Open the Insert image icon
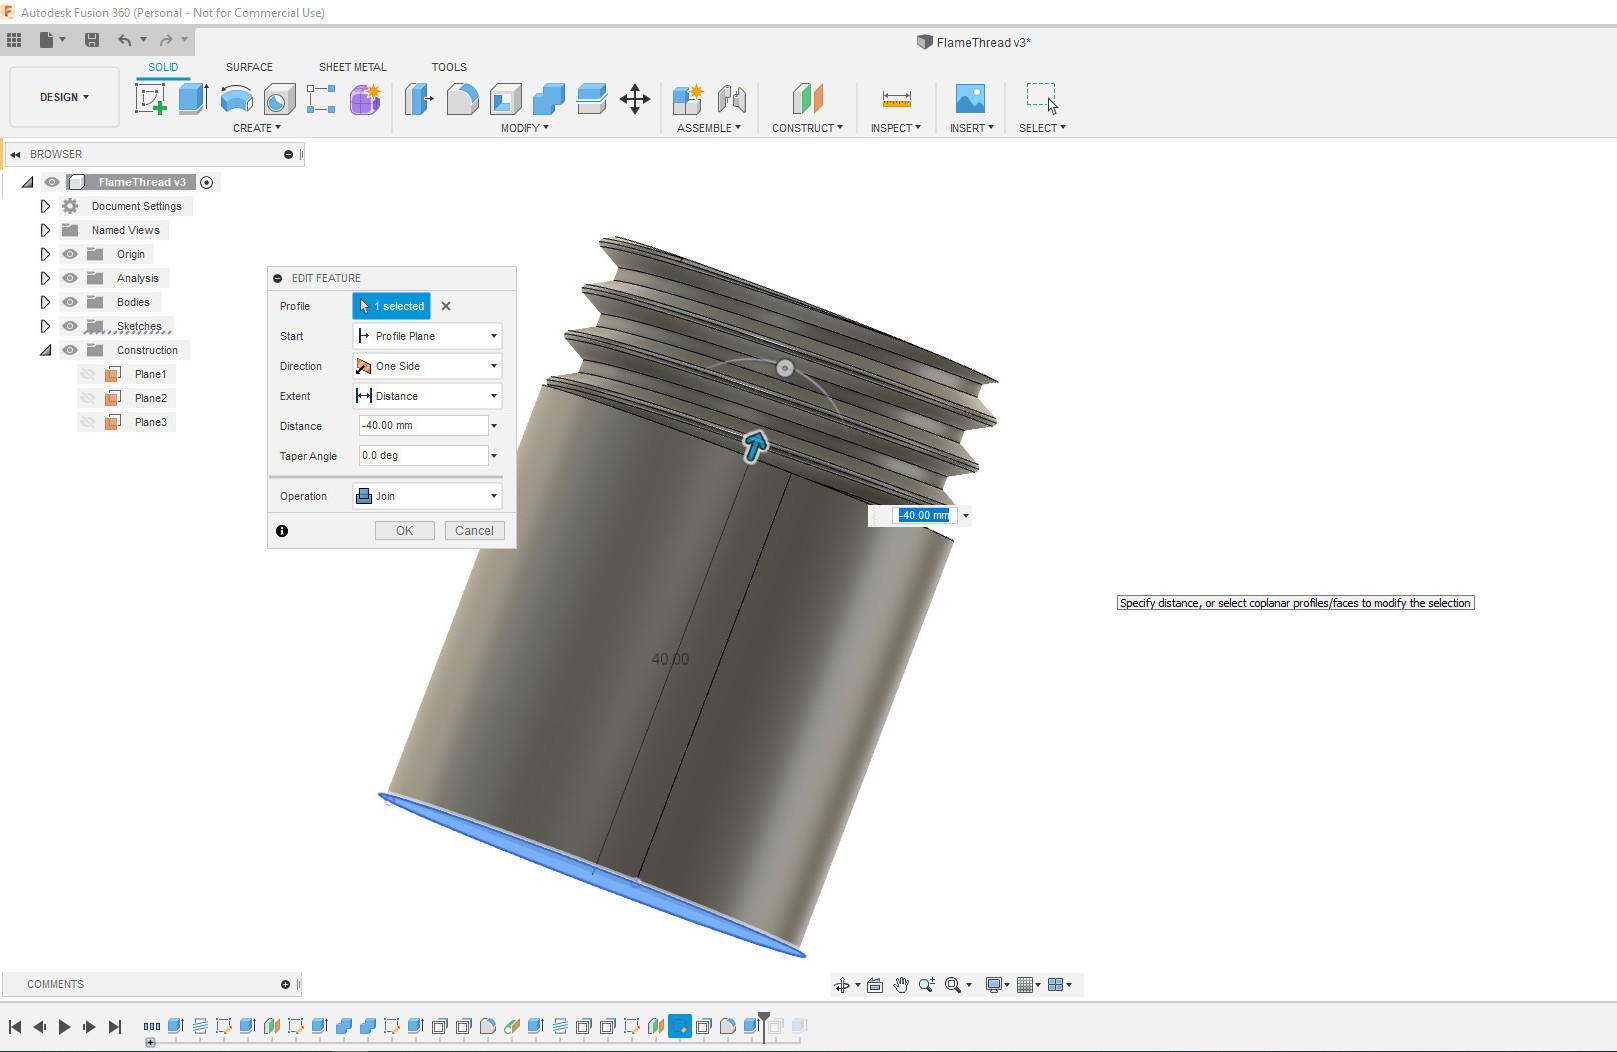This screenshot has width=1617, height=1052. [x=970, y=99]
